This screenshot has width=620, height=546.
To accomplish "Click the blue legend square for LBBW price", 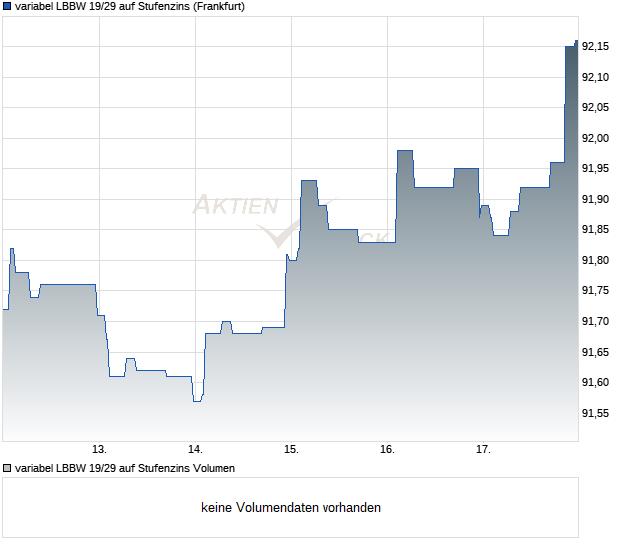I will coord(7,6).
